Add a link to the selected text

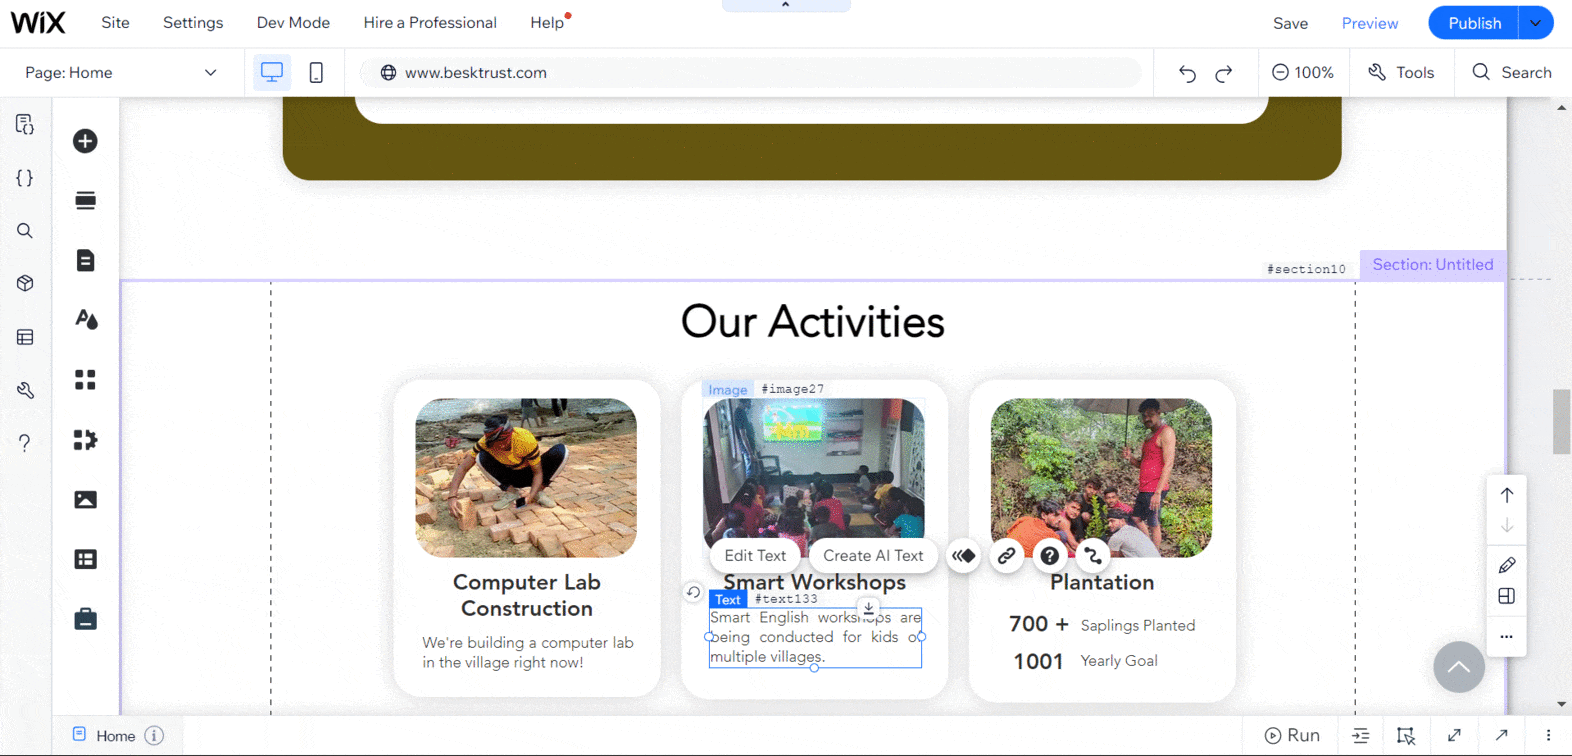point(1007,555)
